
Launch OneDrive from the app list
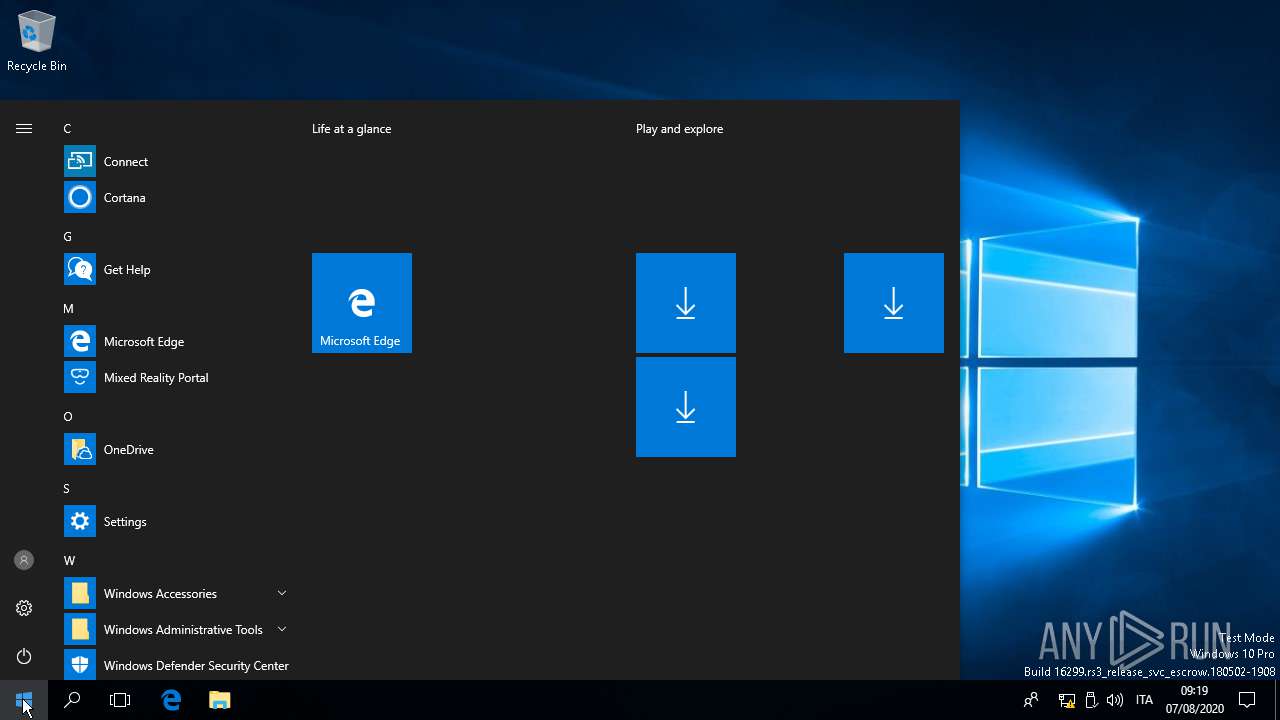[176, 449]
